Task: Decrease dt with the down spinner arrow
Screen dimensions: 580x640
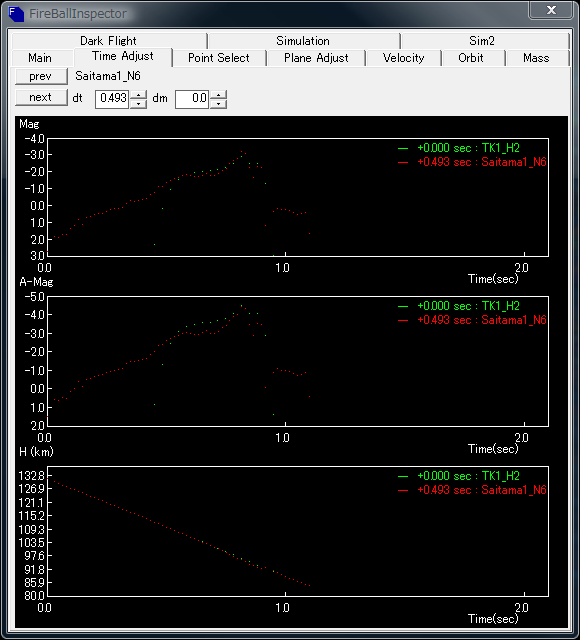Action: (x=138, y=104)
